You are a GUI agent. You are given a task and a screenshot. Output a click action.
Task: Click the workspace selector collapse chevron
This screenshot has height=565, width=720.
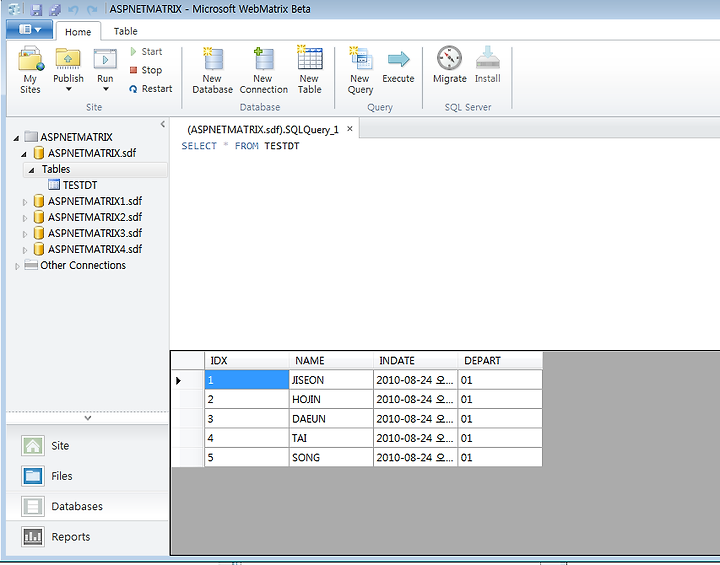point(88,418)
